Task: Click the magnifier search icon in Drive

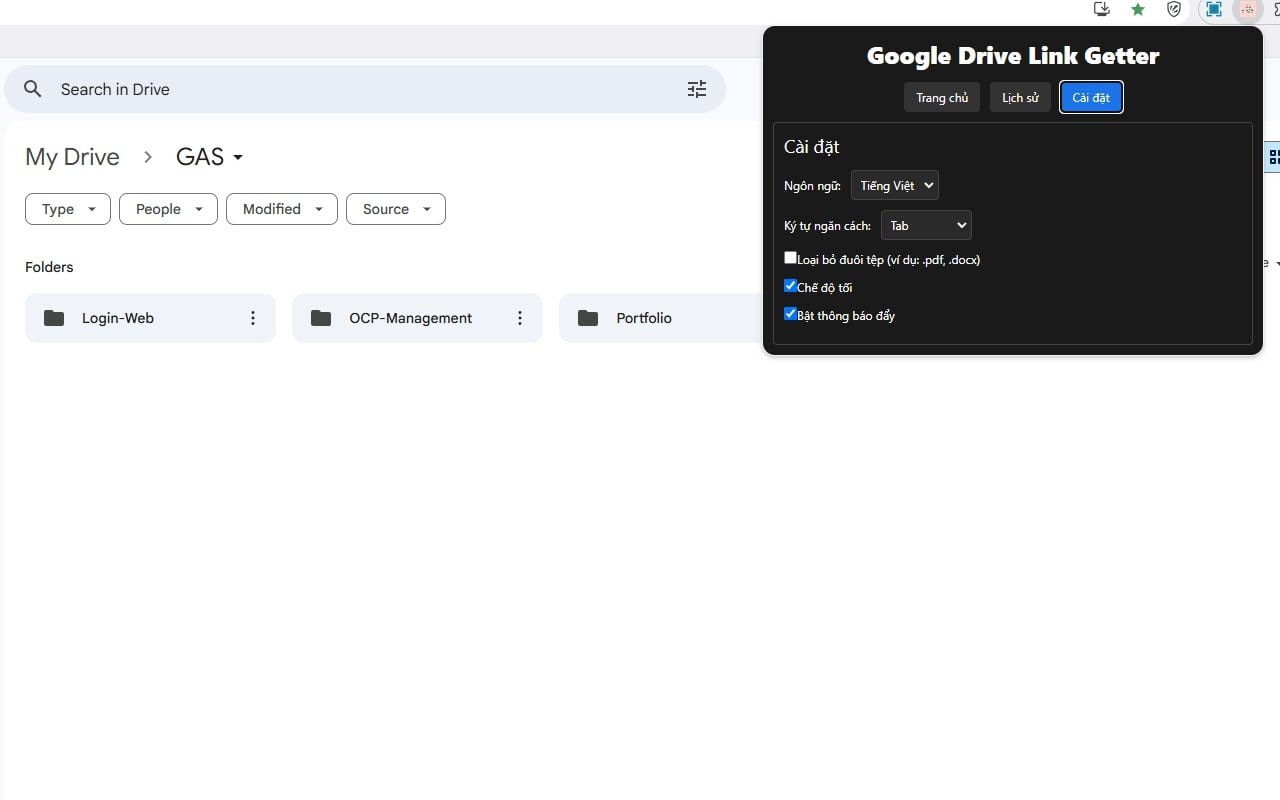Action: (33, 89)
